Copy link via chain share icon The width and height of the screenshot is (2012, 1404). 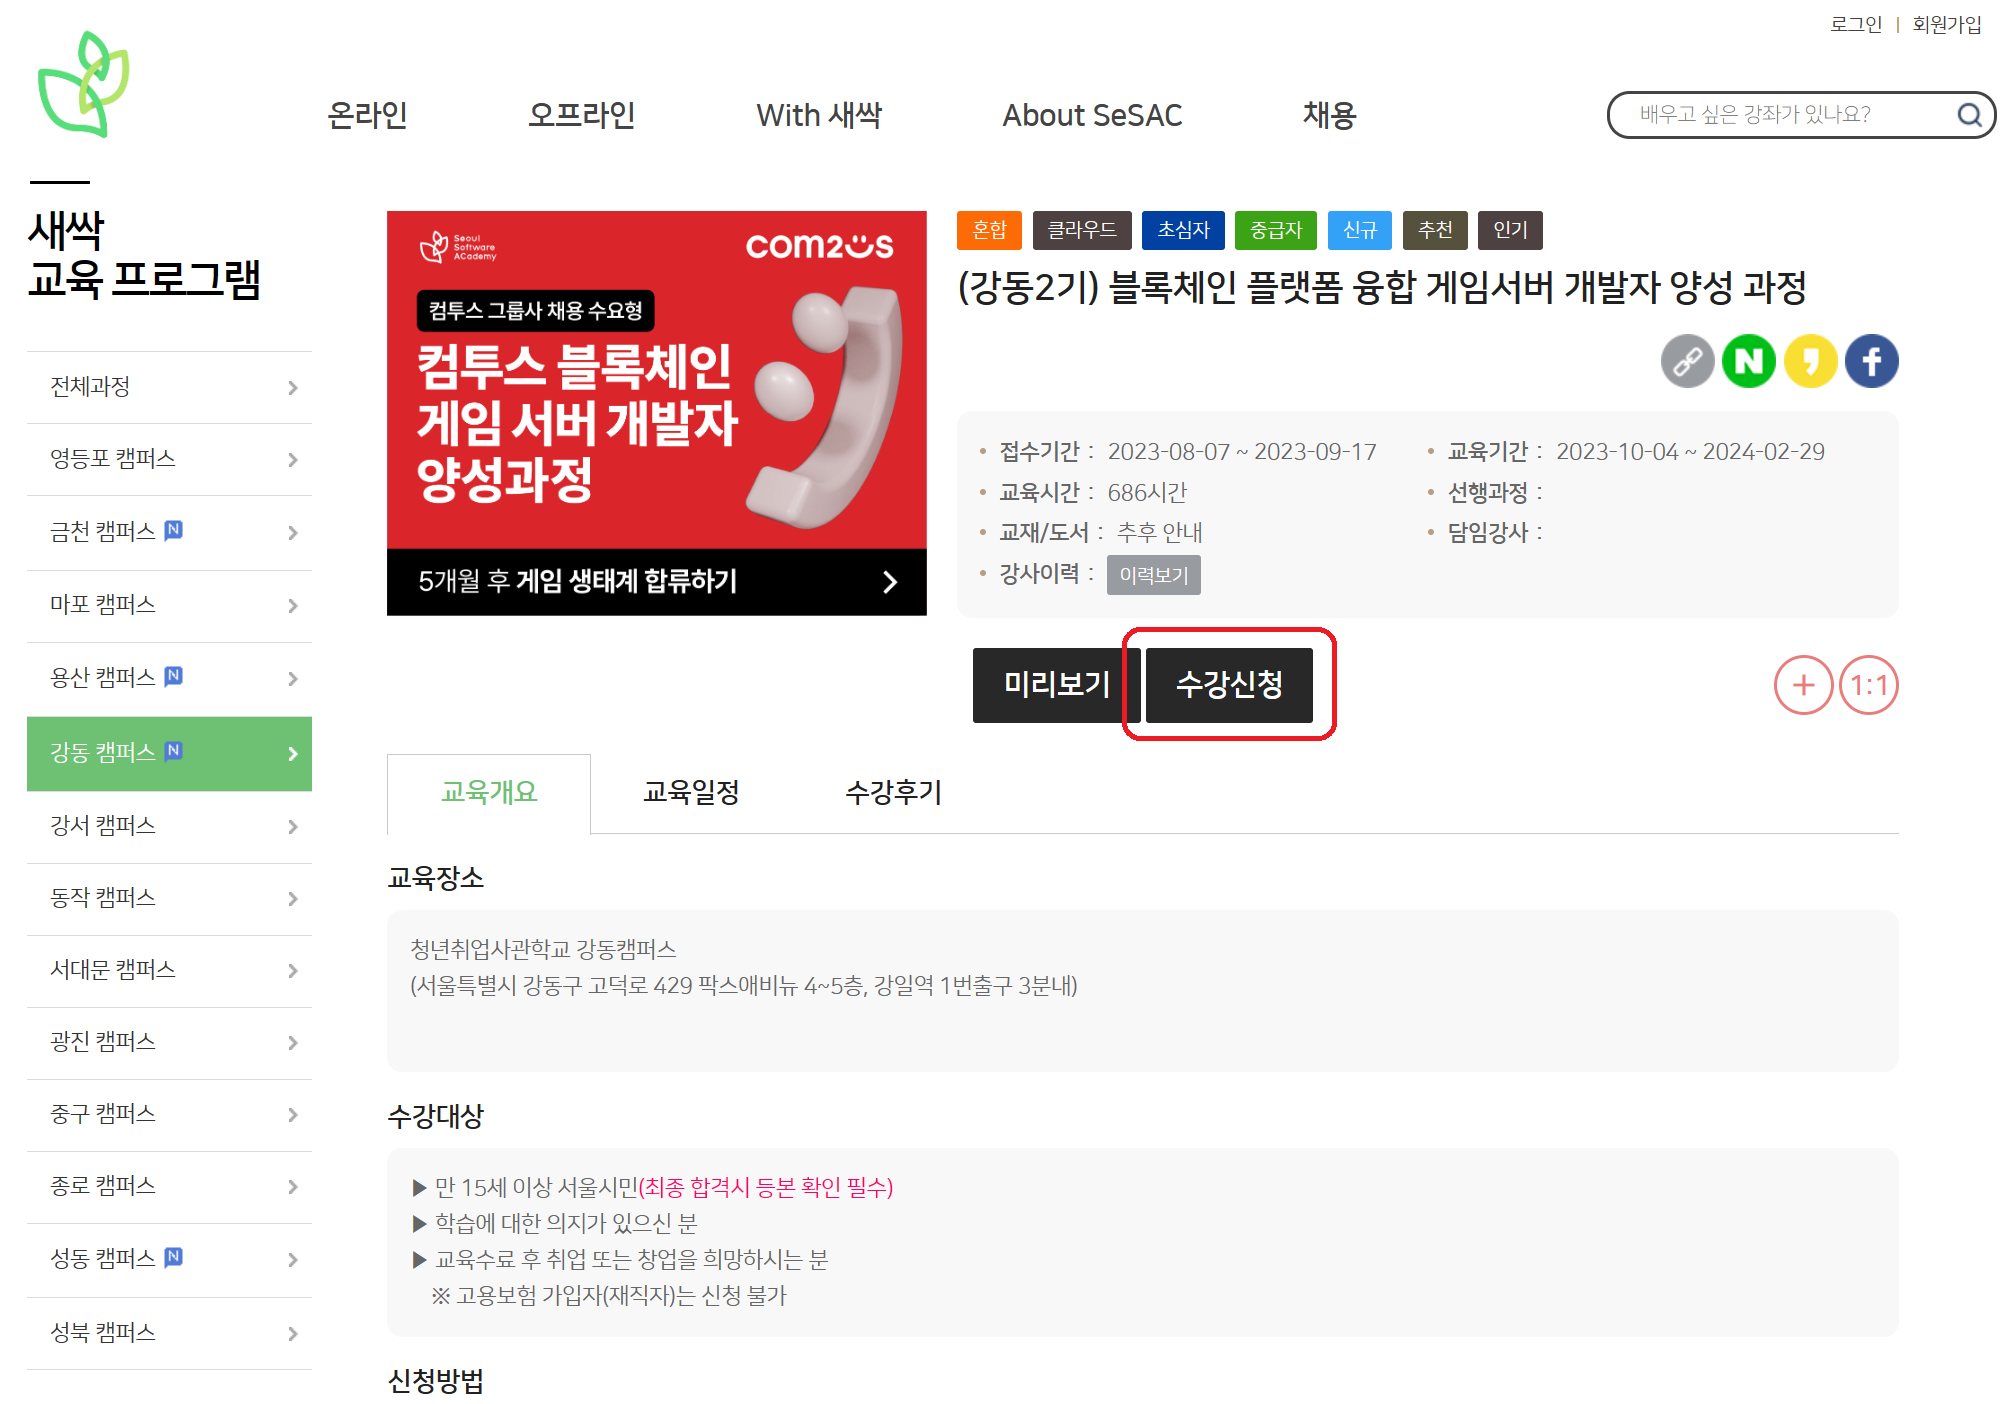pos(1687,361)
